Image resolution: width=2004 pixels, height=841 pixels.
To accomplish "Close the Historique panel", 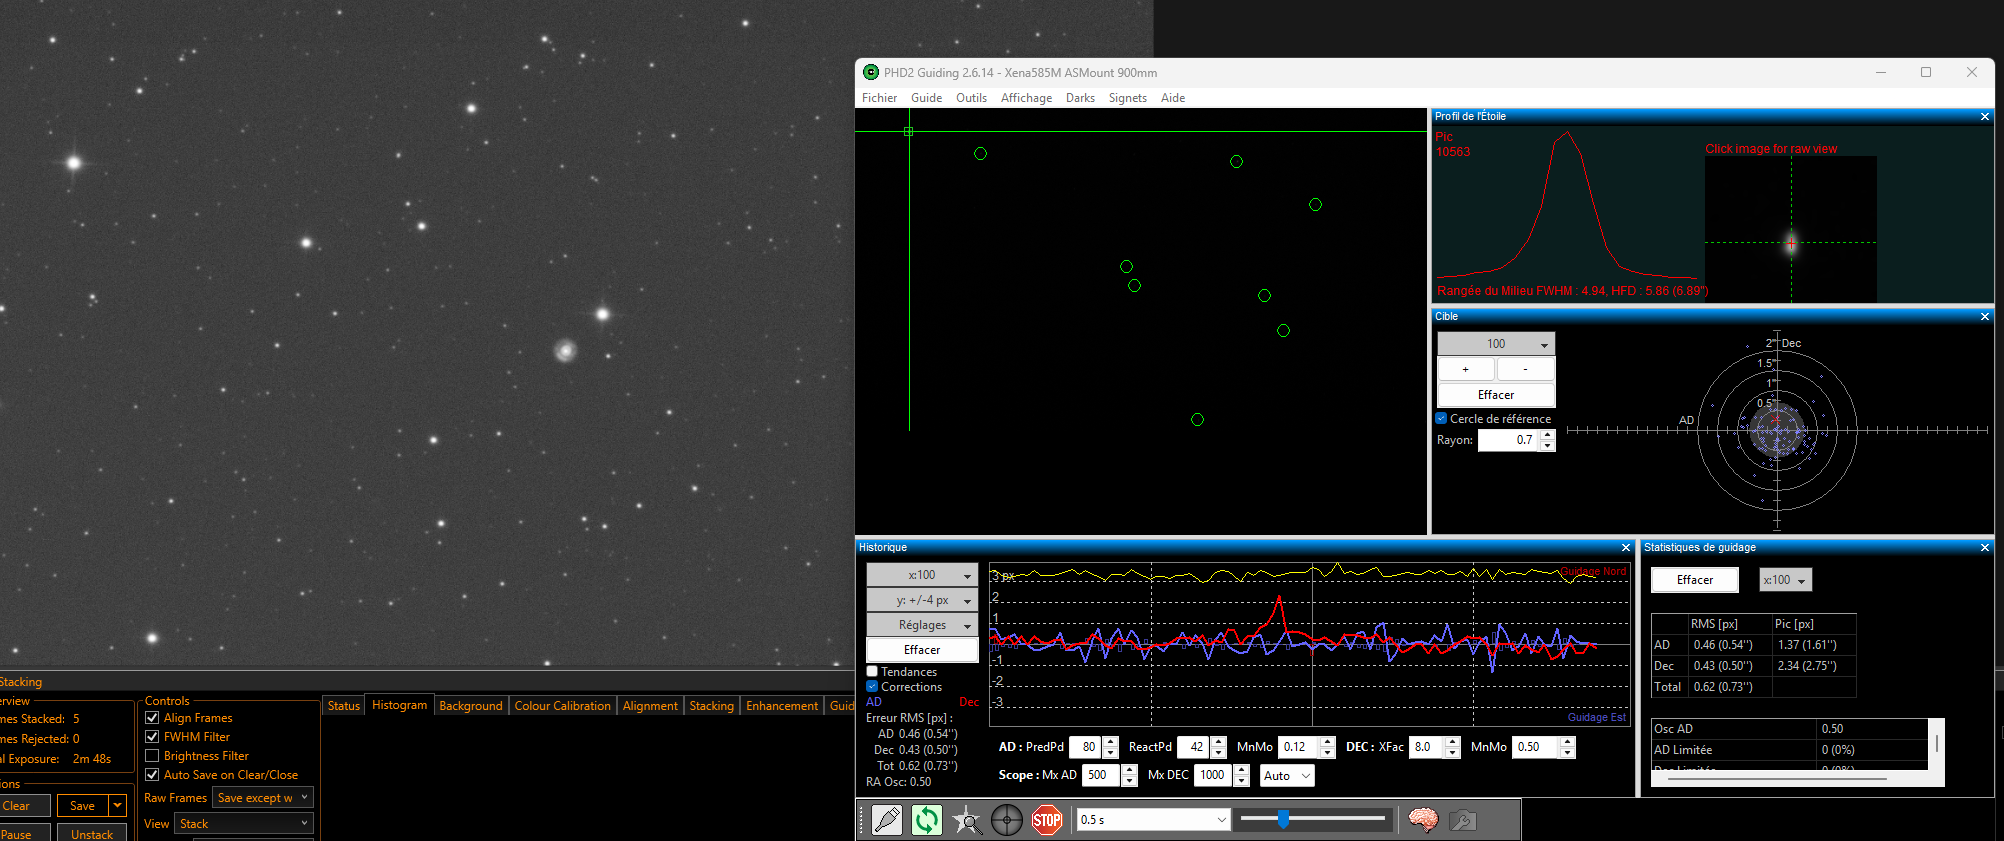I will tap(1625, 548).
